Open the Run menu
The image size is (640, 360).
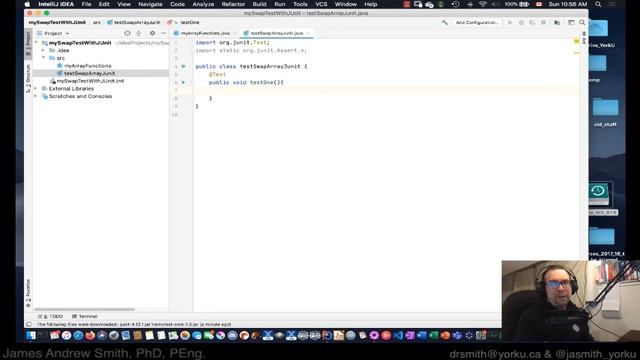point(280,4)
